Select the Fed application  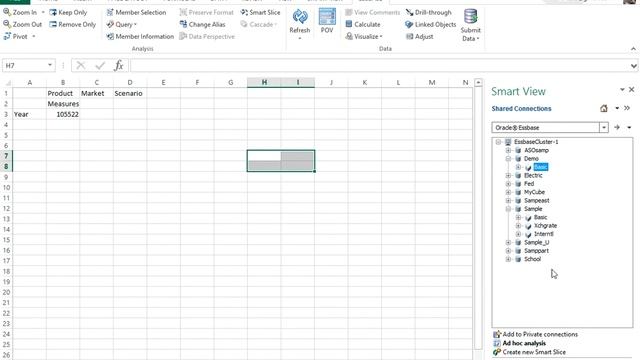[x=529, y=184]
